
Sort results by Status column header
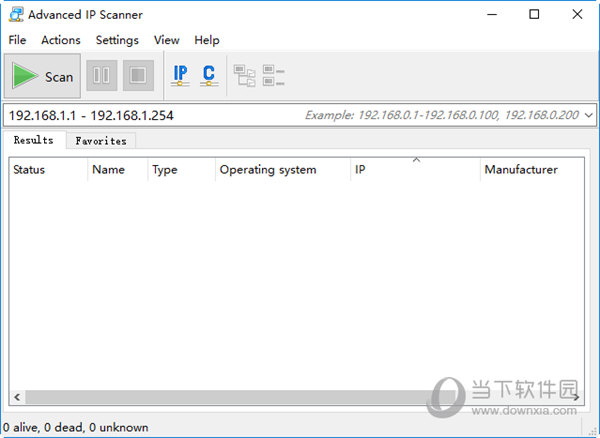[48, 169]
